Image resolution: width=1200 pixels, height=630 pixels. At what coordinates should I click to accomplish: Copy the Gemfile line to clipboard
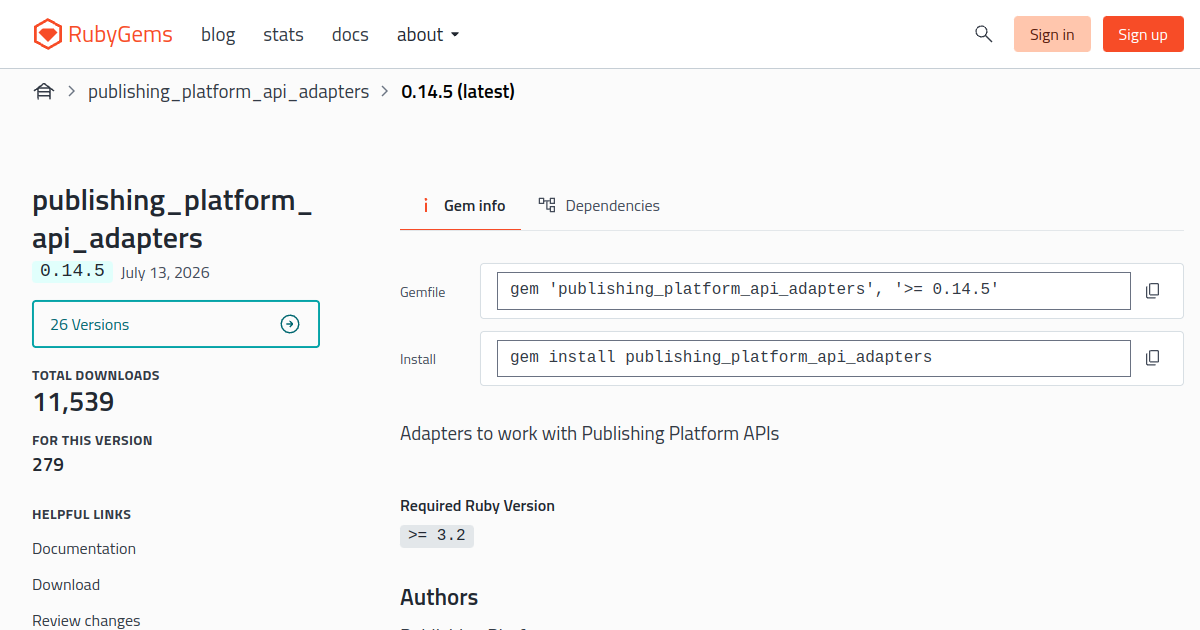1152,291
